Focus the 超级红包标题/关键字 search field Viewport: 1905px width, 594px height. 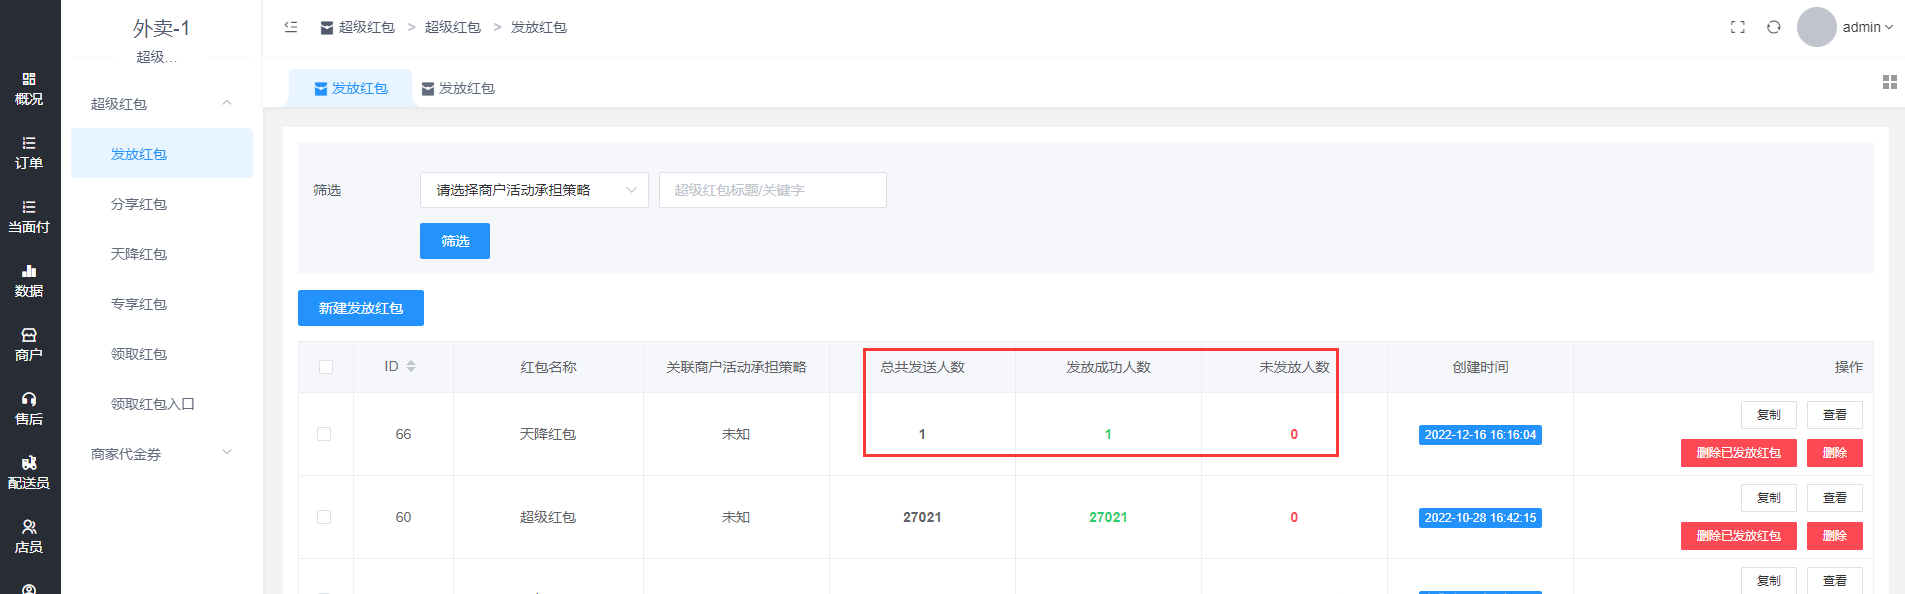tap(773, 190)
